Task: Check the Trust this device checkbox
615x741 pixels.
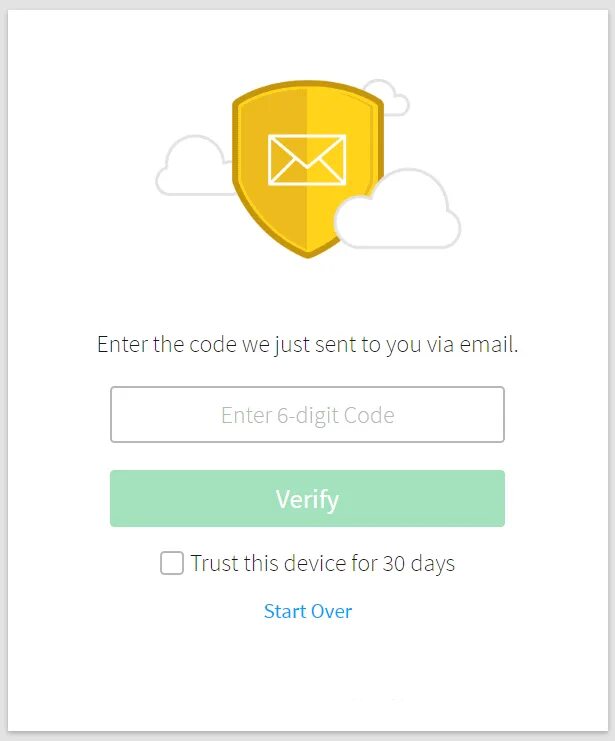Action: click(172, 563)
